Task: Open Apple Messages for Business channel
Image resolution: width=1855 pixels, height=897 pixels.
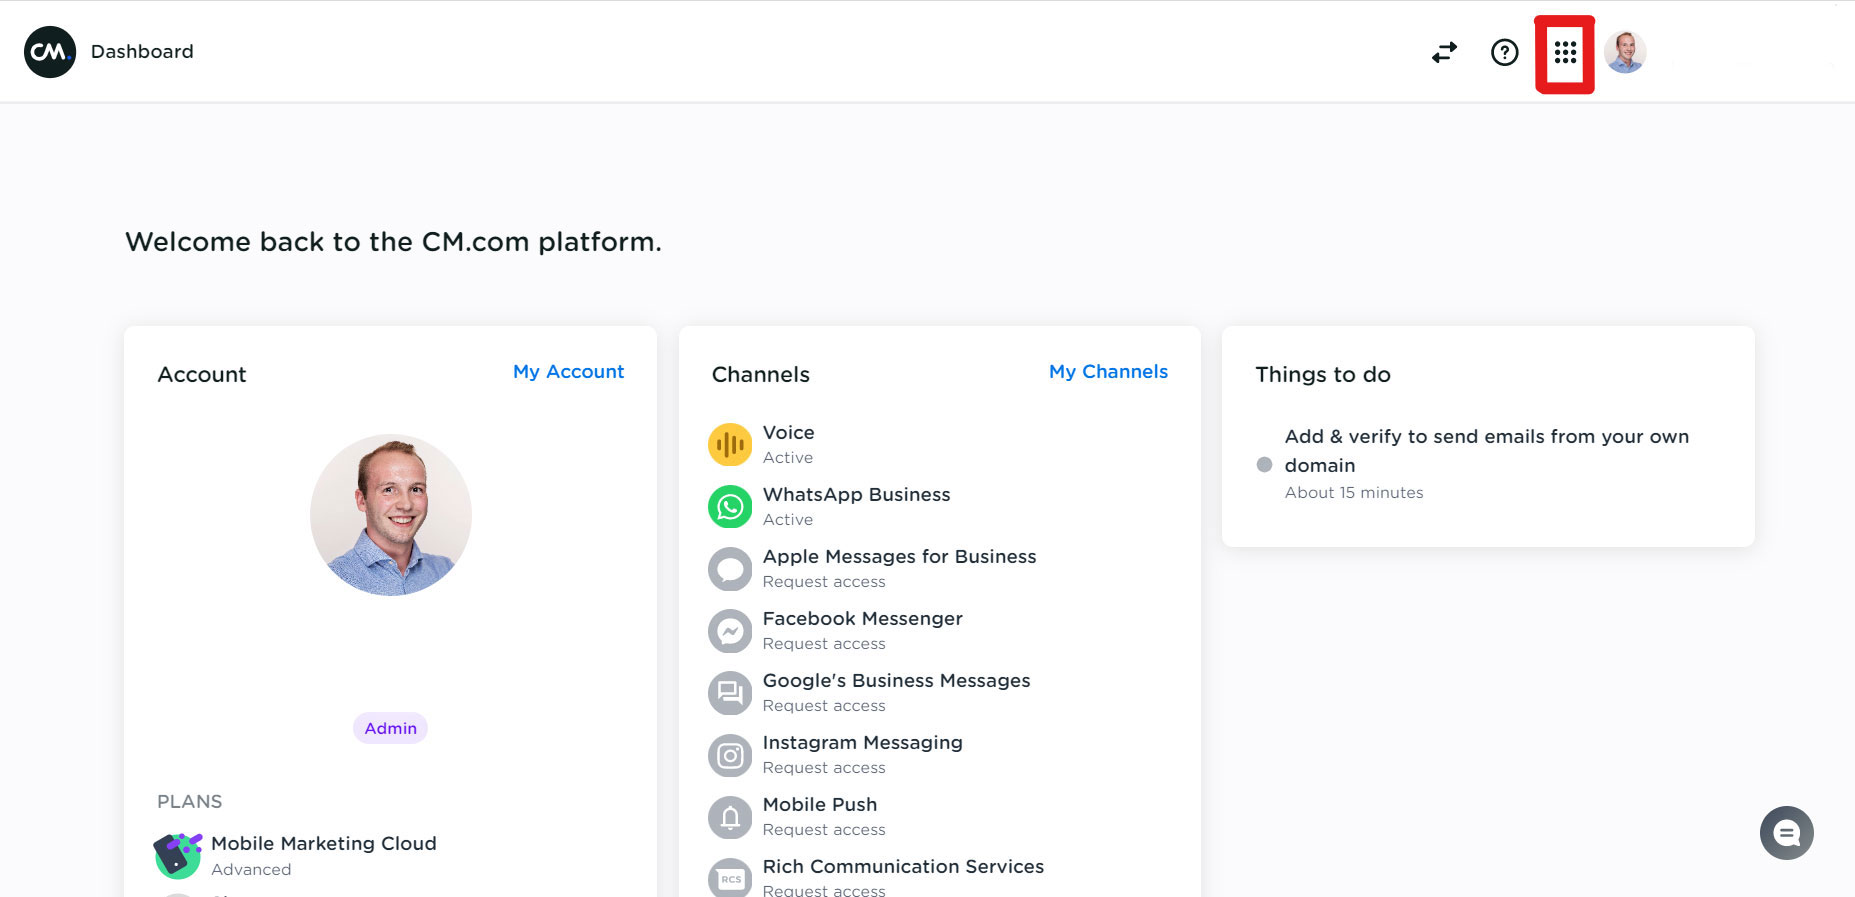Action: tap(898, 557)
